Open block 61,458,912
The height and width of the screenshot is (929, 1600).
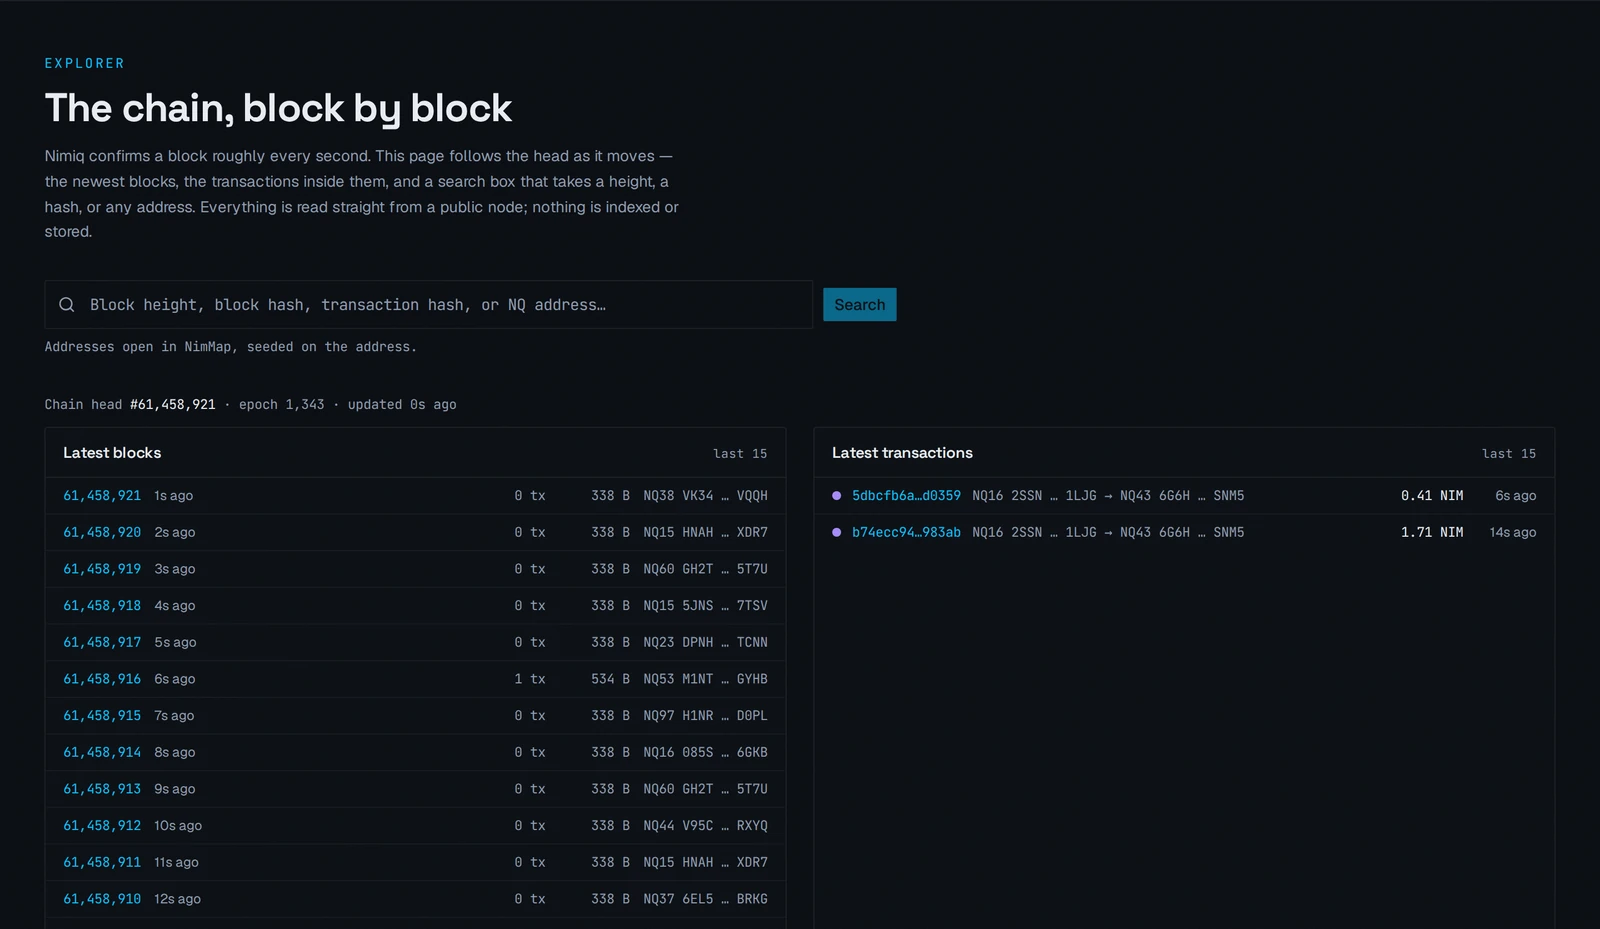tap(102, 826)
